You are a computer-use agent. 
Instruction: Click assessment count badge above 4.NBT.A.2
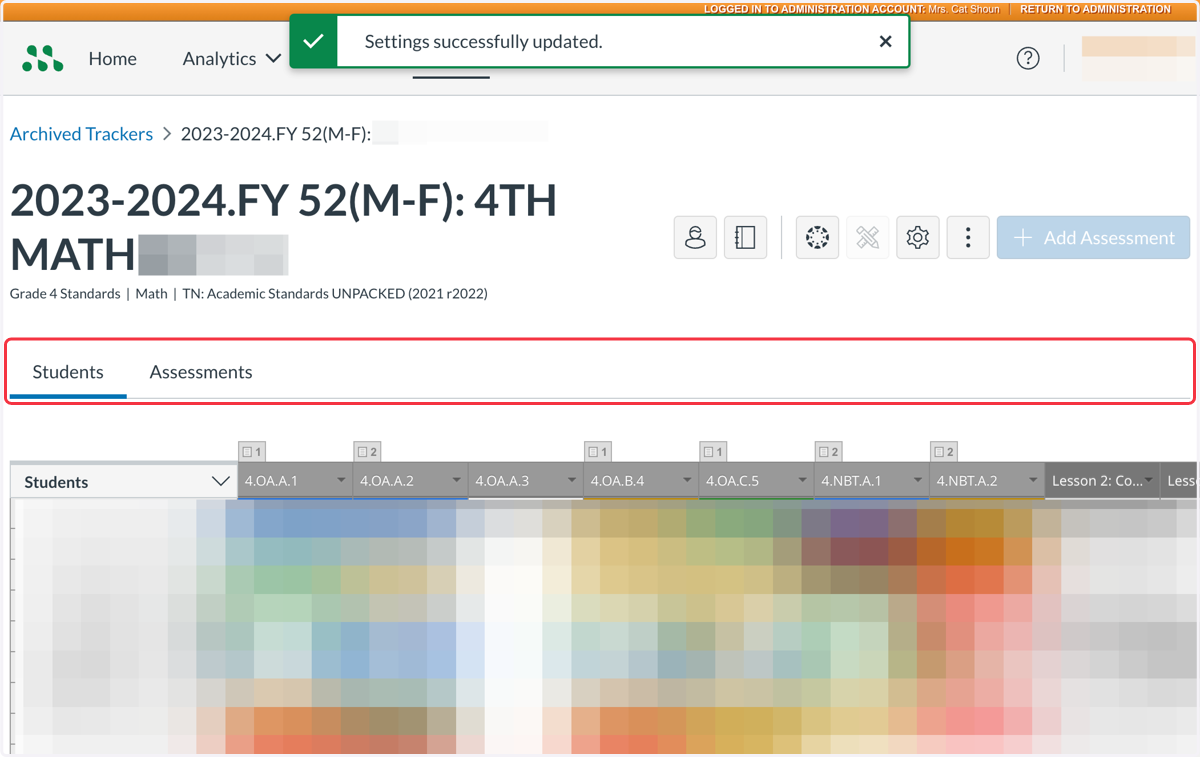pos(943,452)
